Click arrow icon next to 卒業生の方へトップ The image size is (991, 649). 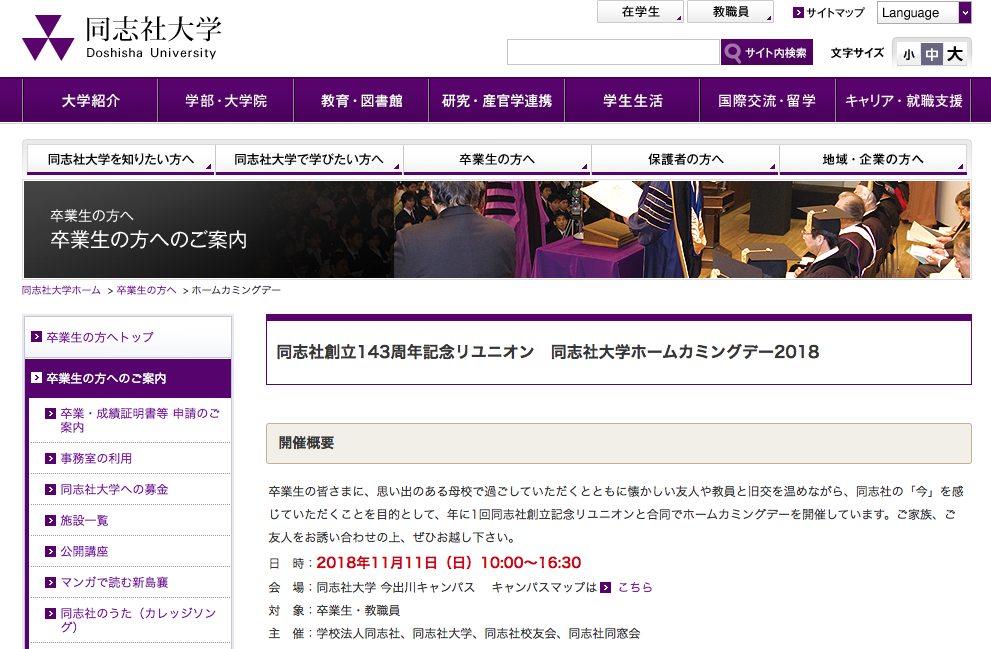point(37,338)
